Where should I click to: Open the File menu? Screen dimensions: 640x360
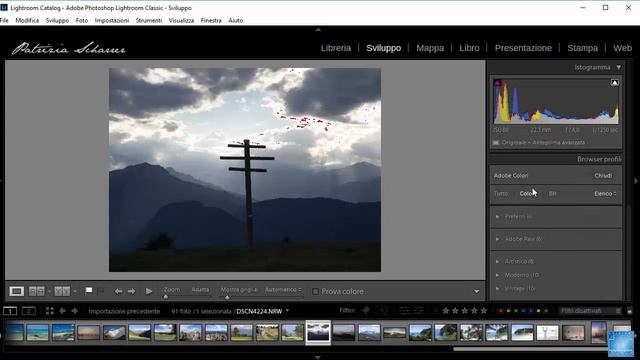(4, 20)
